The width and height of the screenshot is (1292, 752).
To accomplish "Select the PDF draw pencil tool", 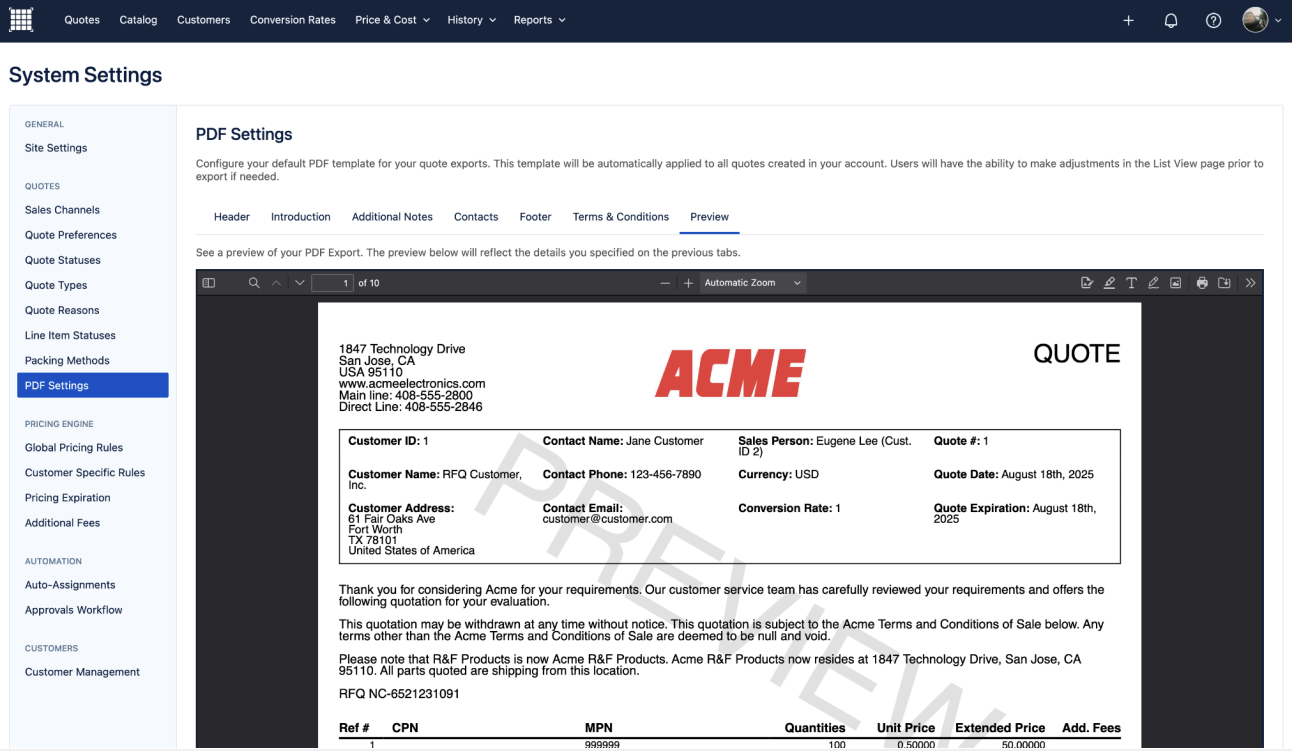I will coord(1153,283).
